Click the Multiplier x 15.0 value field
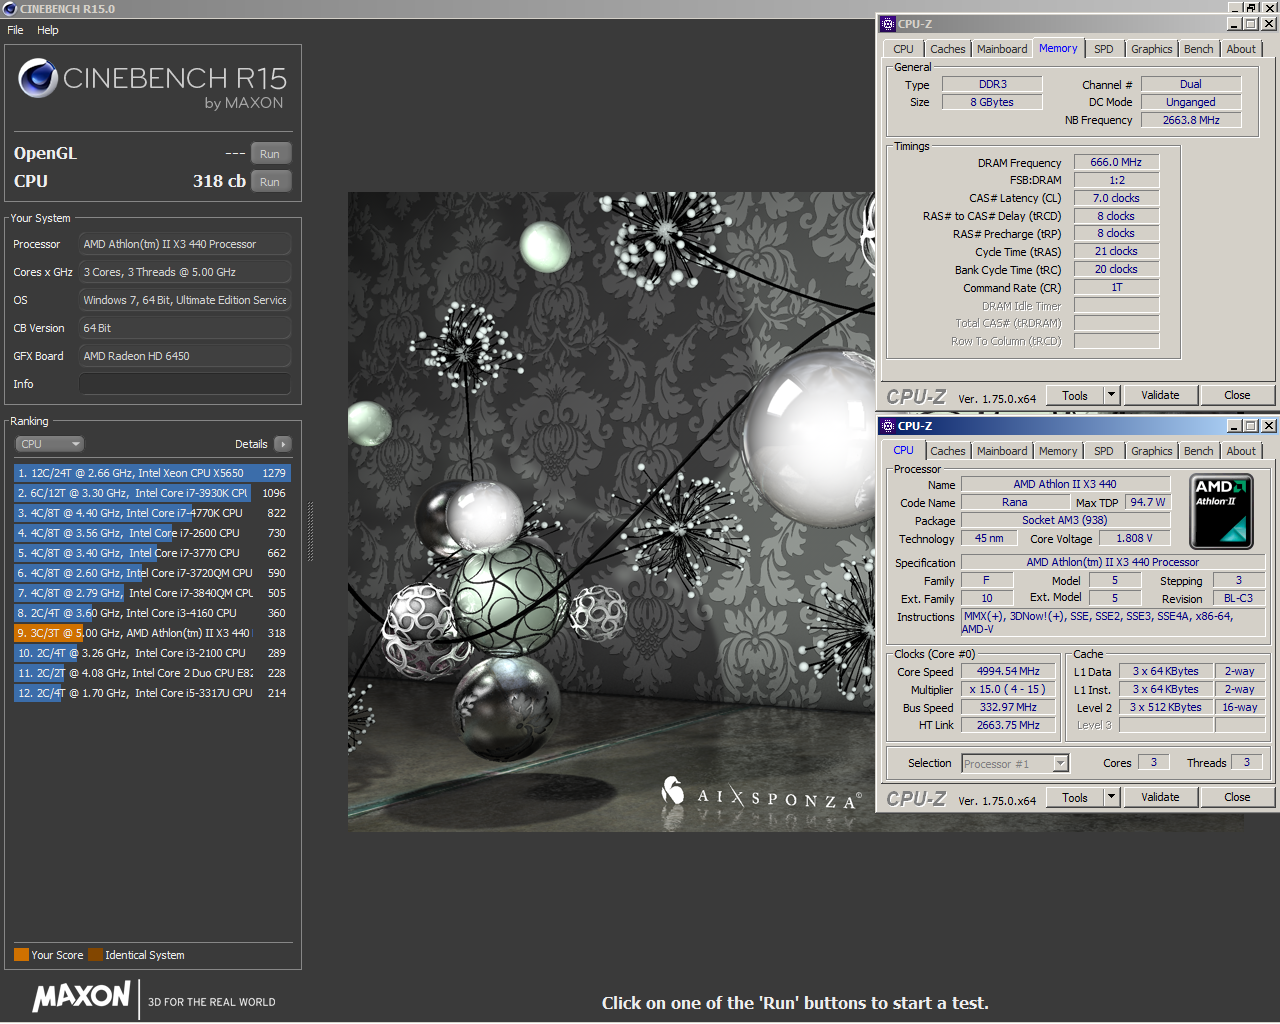The height and width of the screenshot is (1024, 1280). tap(1008, 689)
